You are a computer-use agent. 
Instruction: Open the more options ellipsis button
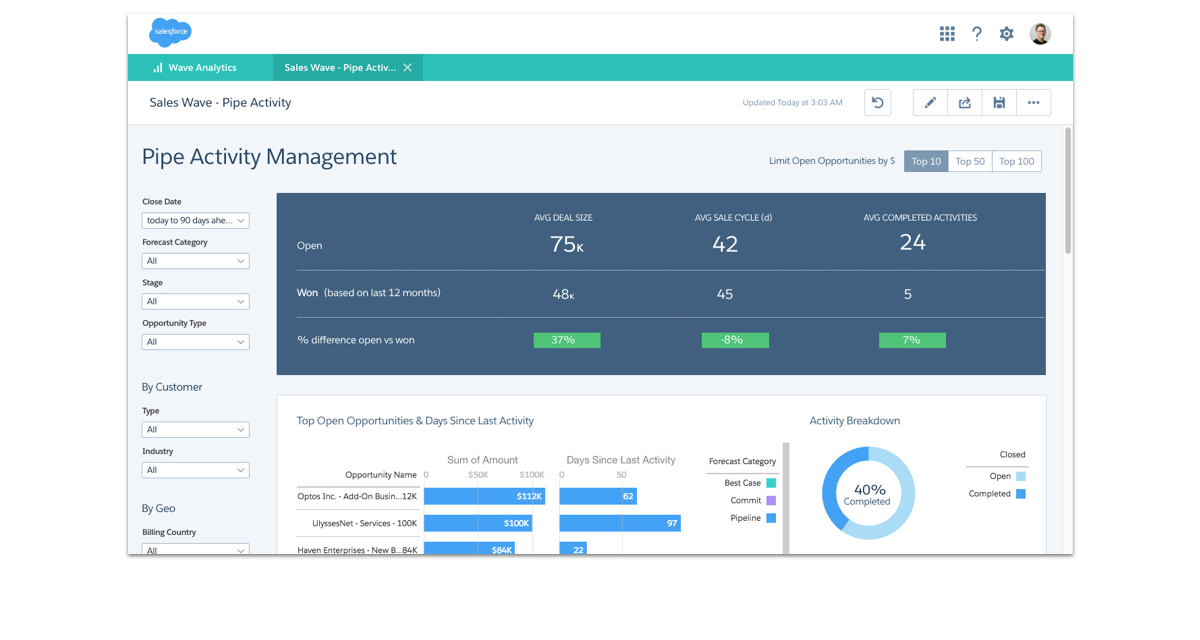(1033, 102)
